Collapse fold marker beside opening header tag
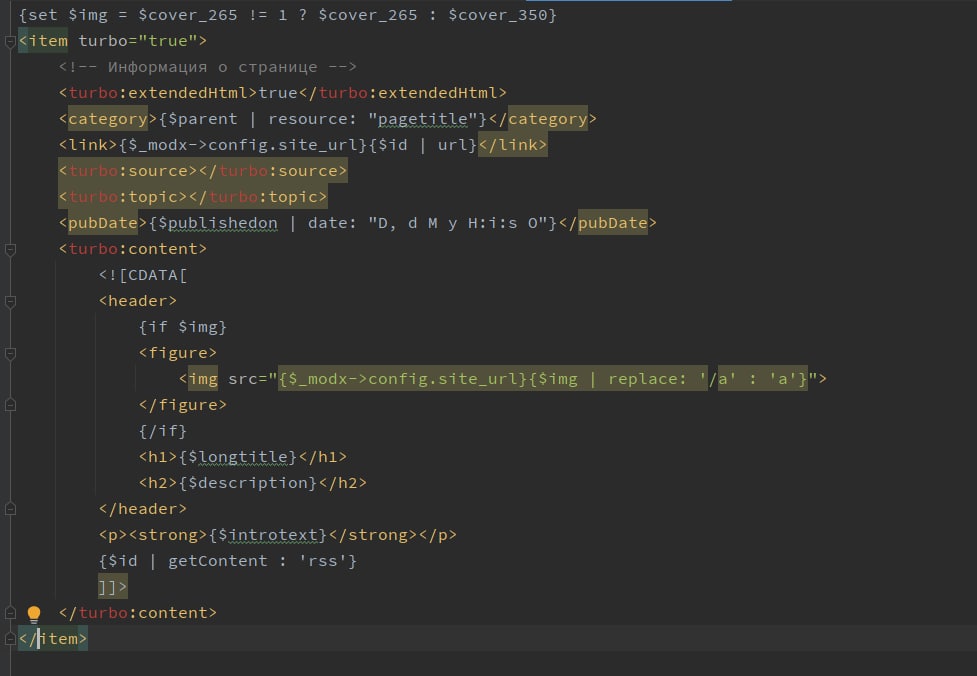The height and width of the screenshot is (676, 977). coord(10,302)
